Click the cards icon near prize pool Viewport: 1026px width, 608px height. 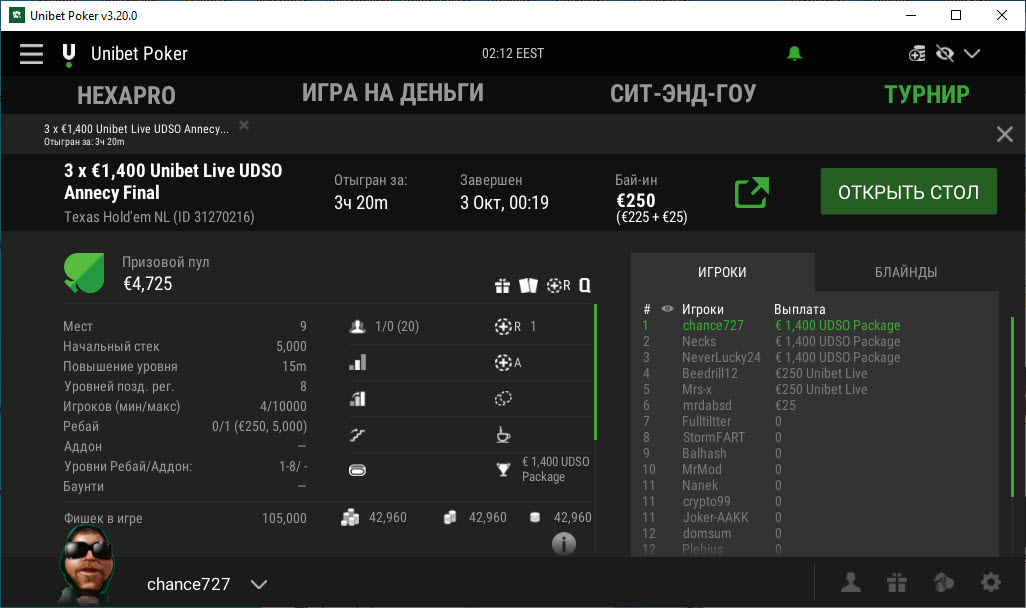coord(528,285)
